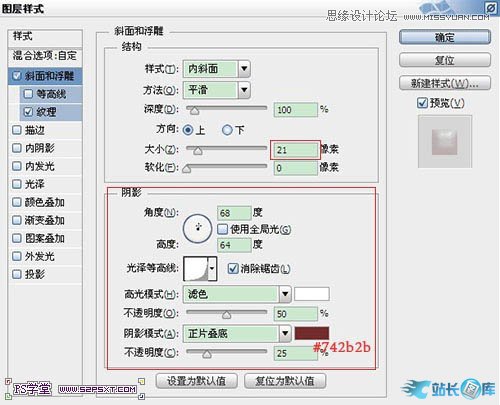Viewport: 500px width, 405px height.
Task: Click the 深度 slider handle
Action: pos(194,111)
